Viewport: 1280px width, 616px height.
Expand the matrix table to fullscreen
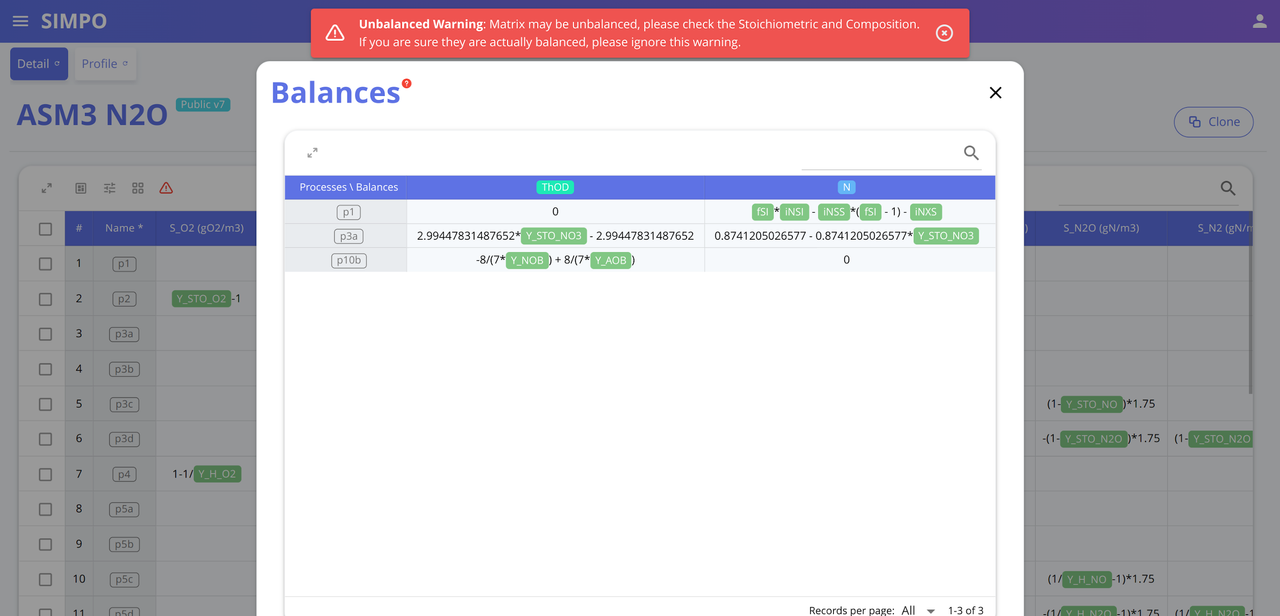46,188
